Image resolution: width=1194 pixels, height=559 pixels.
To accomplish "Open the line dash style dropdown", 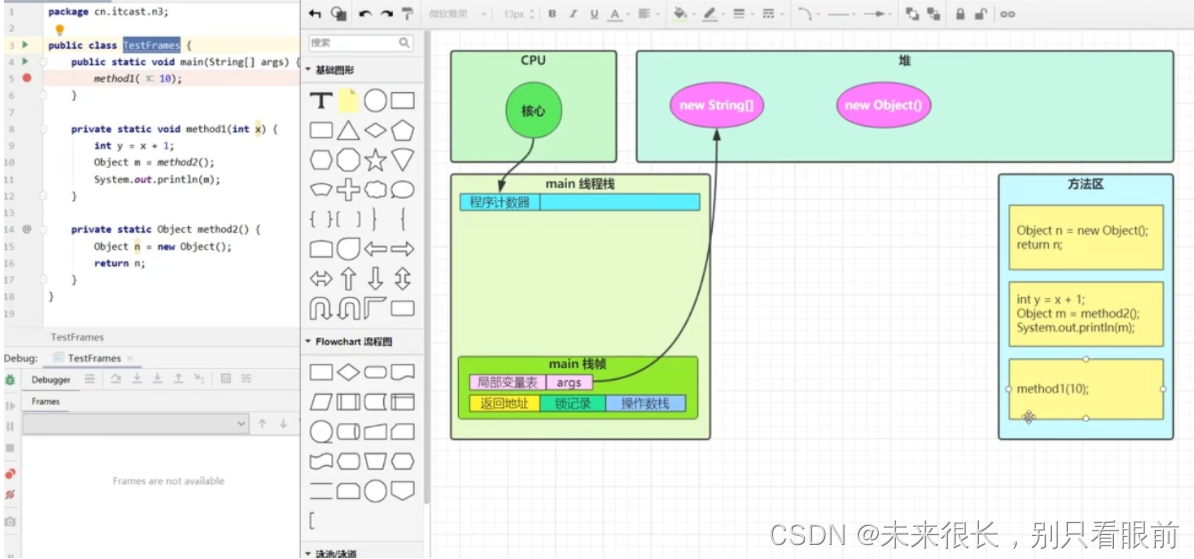I will point(772,14).
